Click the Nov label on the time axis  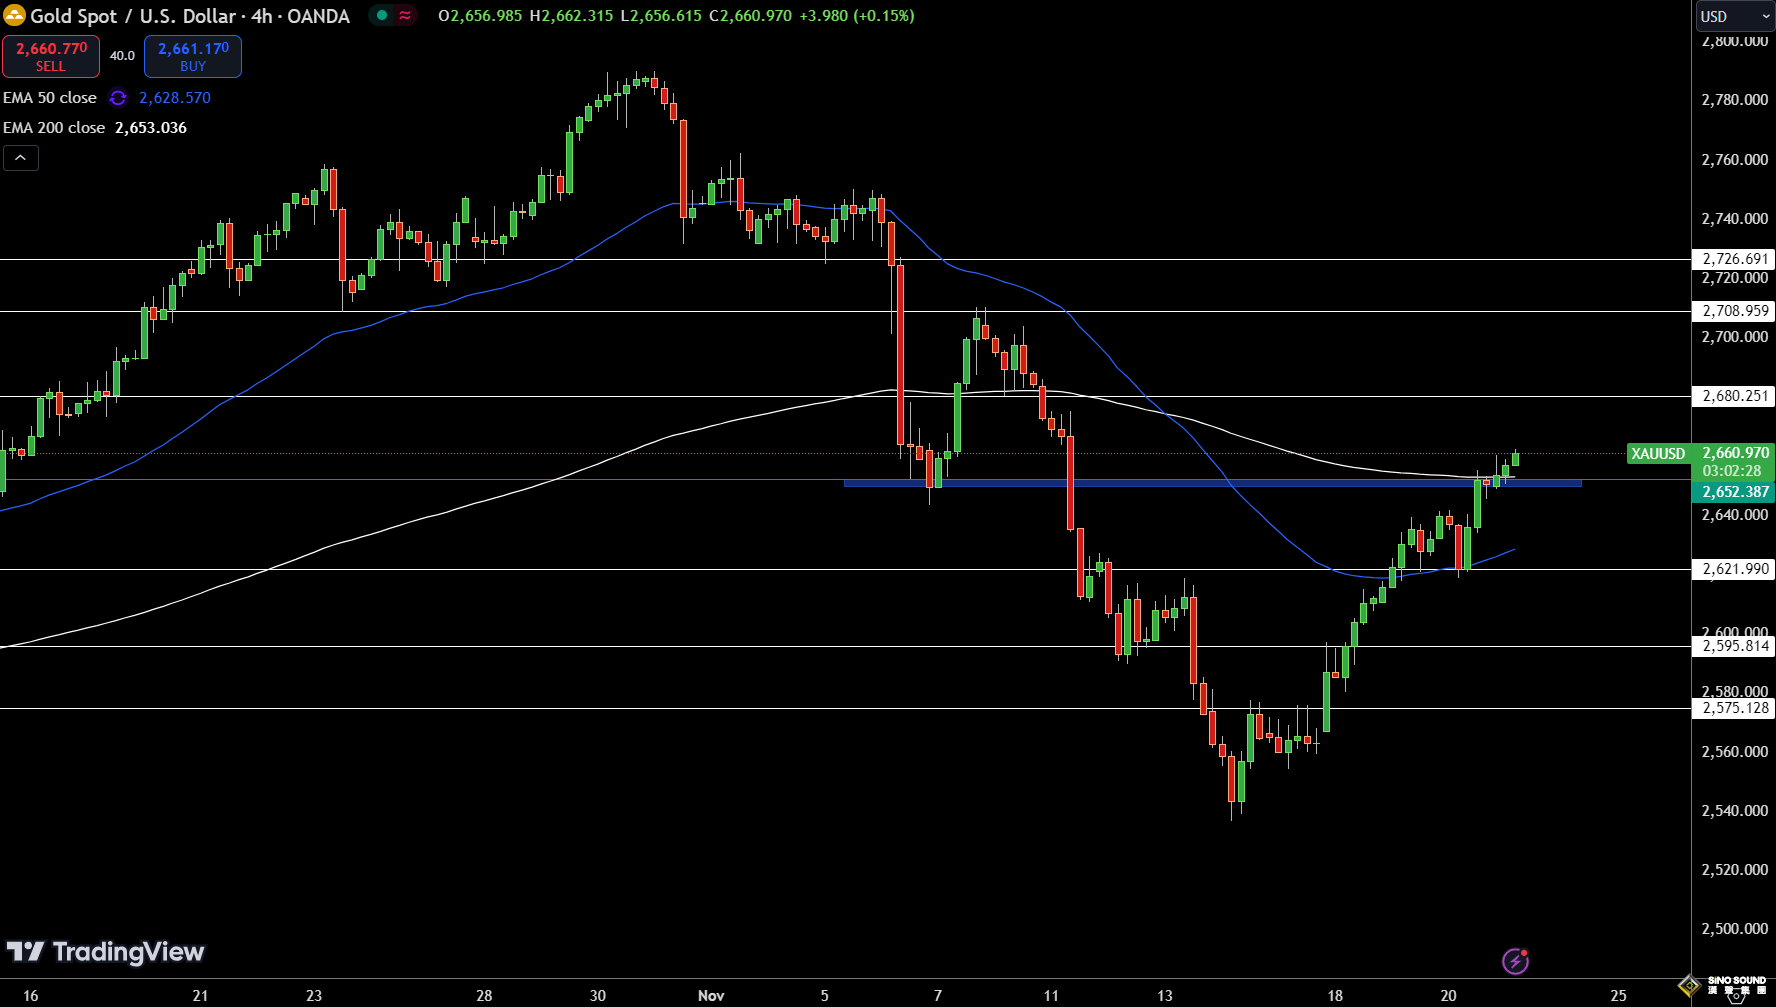point(711,995)
